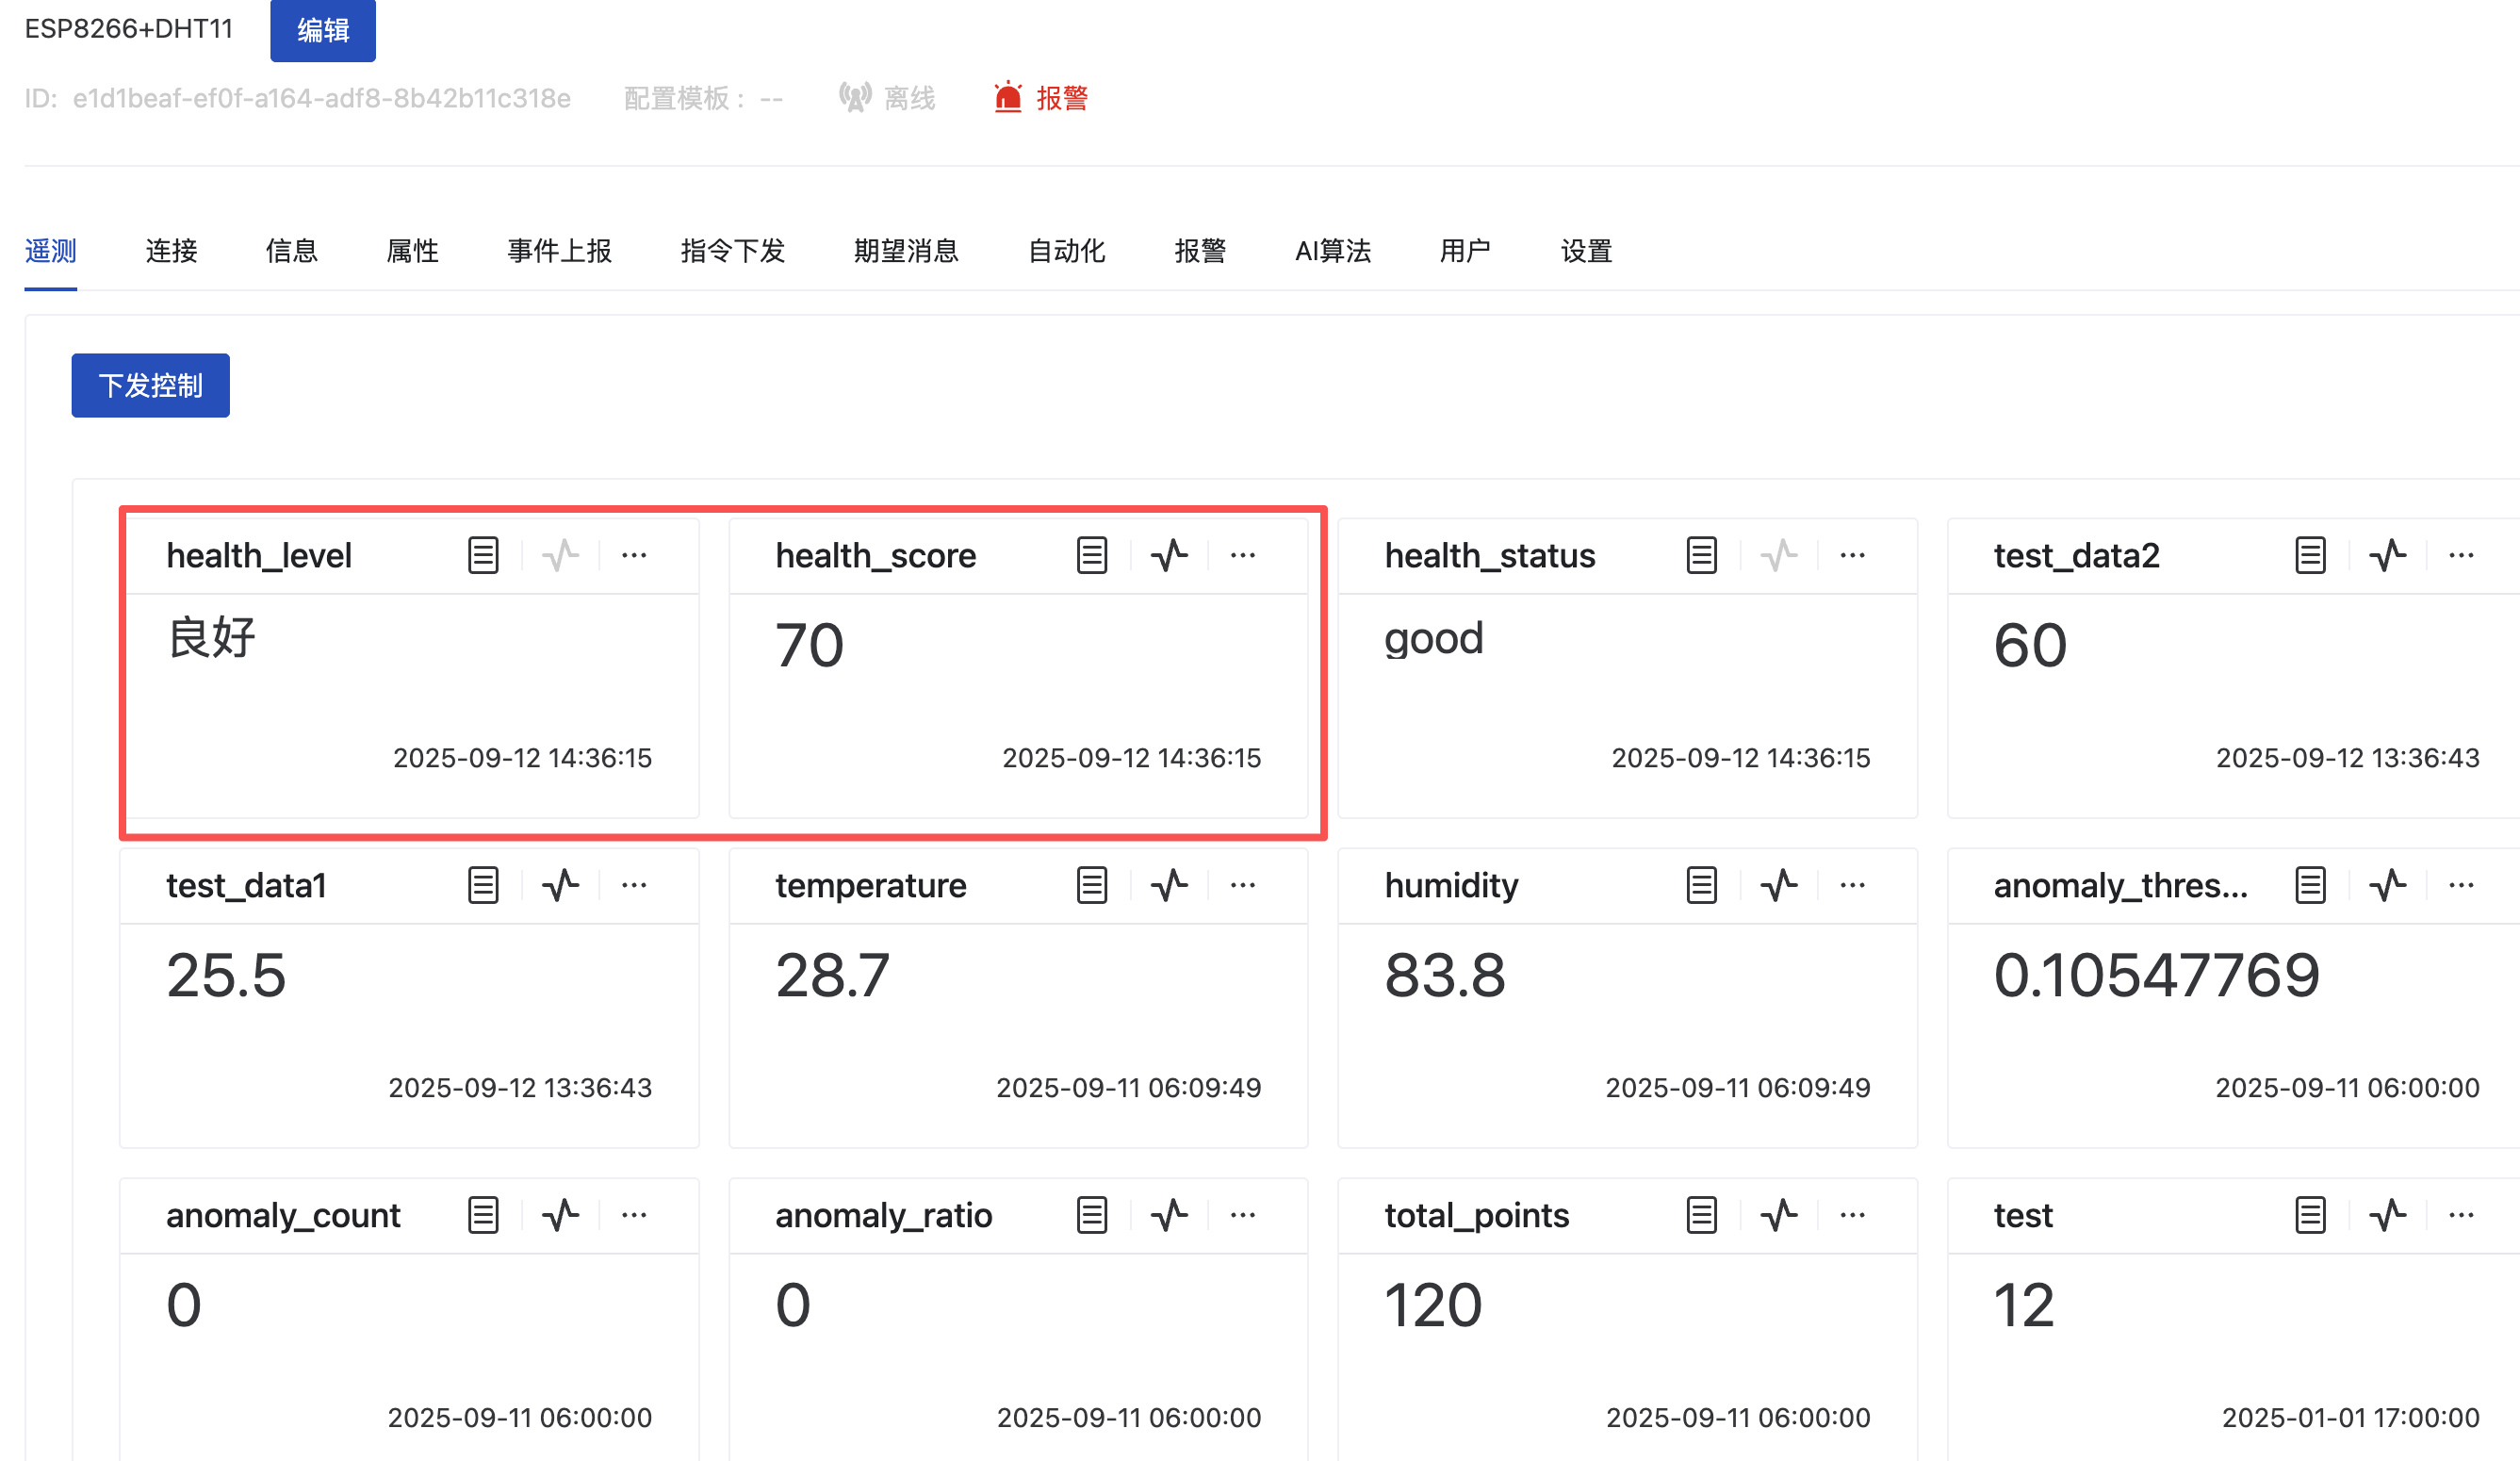Click the 下发控制 button

pos(151,385)
